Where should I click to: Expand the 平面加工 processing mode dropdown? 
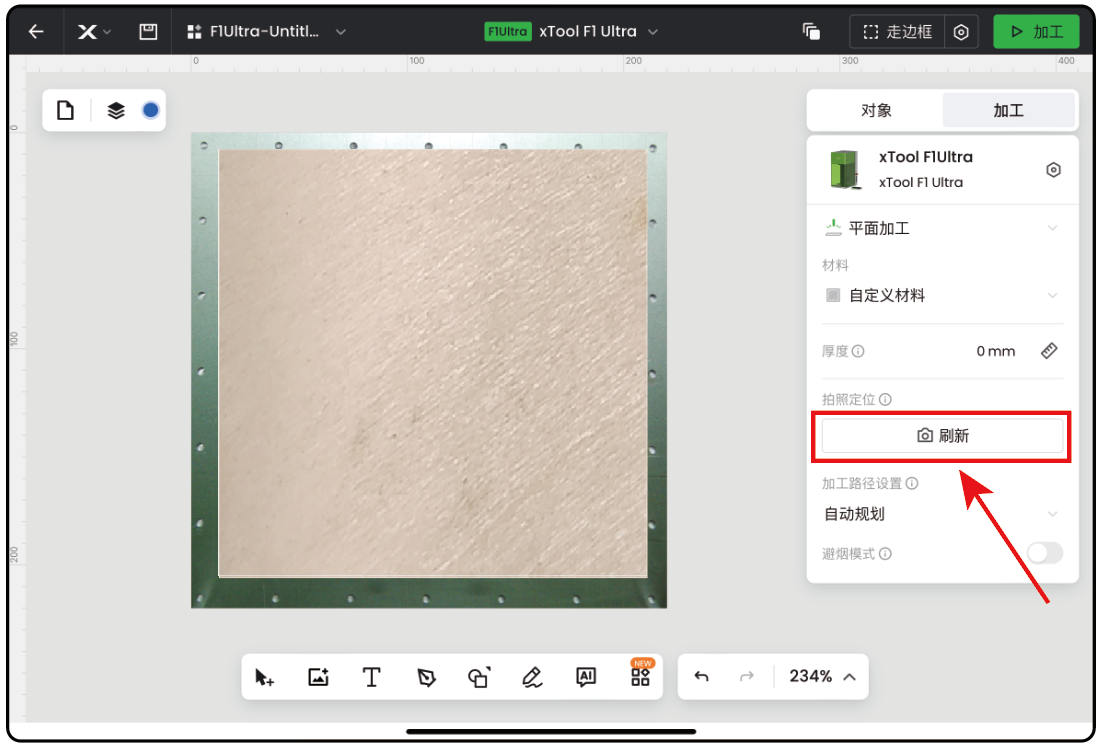point(942,228)
